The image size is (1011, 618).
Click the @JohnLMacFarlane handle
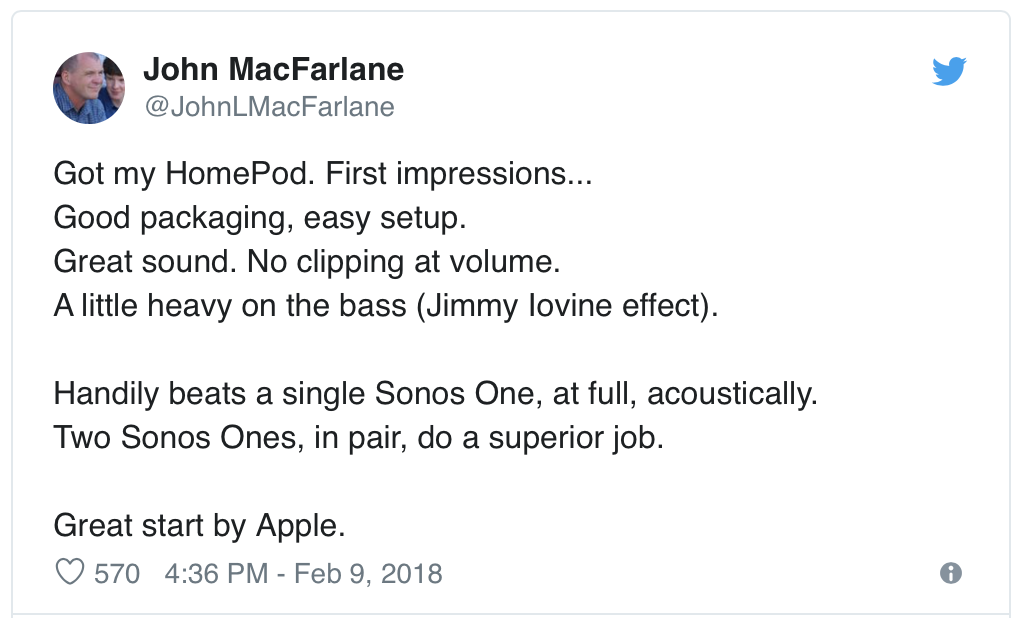pyautogui.click(x=269, y=107)
